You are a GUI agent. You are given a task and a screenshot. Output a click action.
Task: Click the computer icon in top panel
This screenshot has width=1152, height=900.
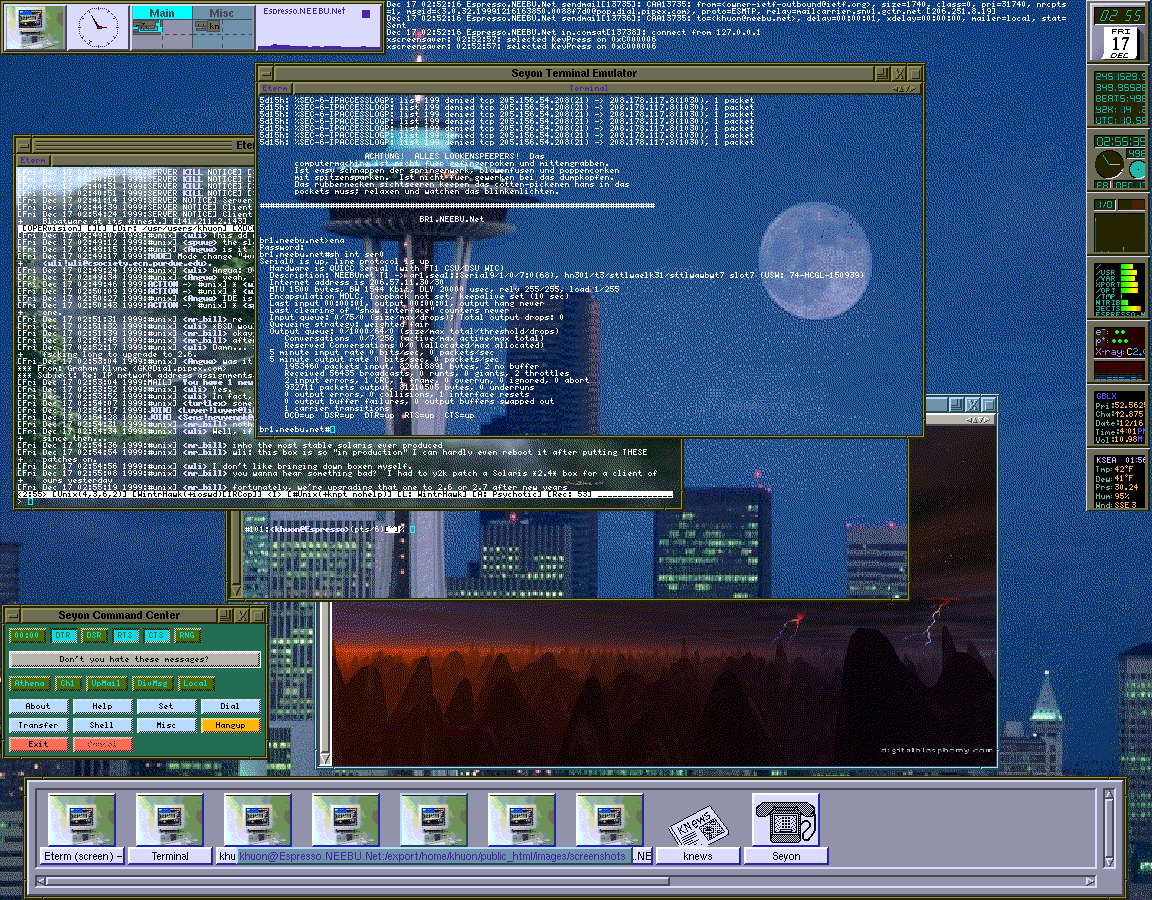35,26
